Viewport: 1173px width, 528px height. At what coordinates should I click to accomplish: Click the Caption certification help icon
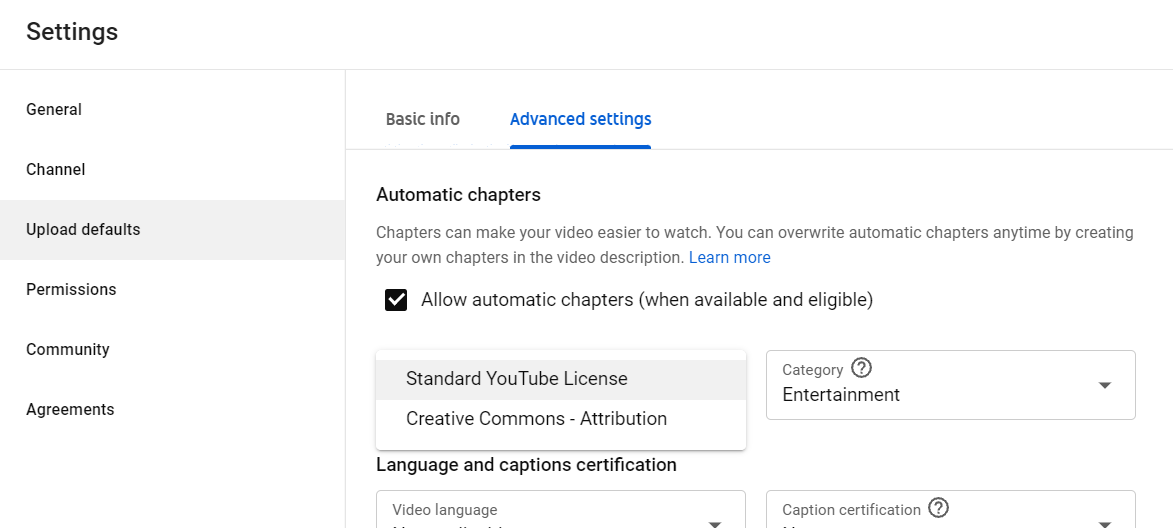(938, 509)
